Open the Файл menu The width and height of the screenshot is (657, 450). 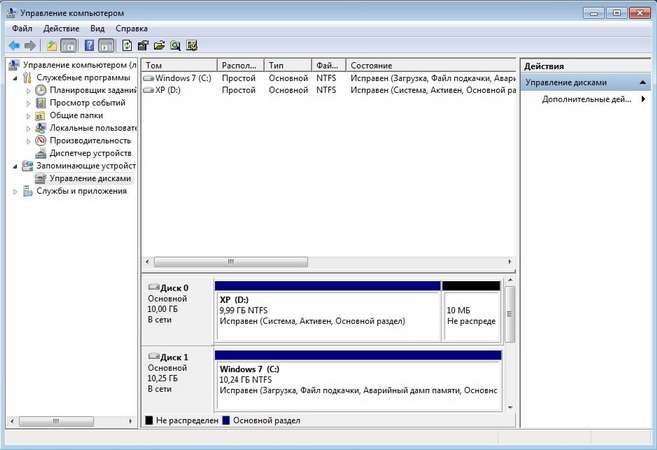(x=22, y=28)
